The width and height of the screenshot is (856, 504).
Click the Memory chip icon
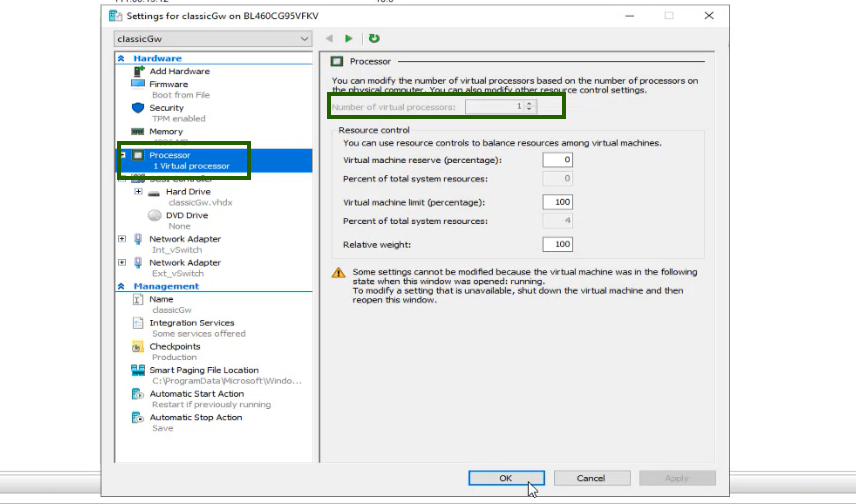pos(138,132)
